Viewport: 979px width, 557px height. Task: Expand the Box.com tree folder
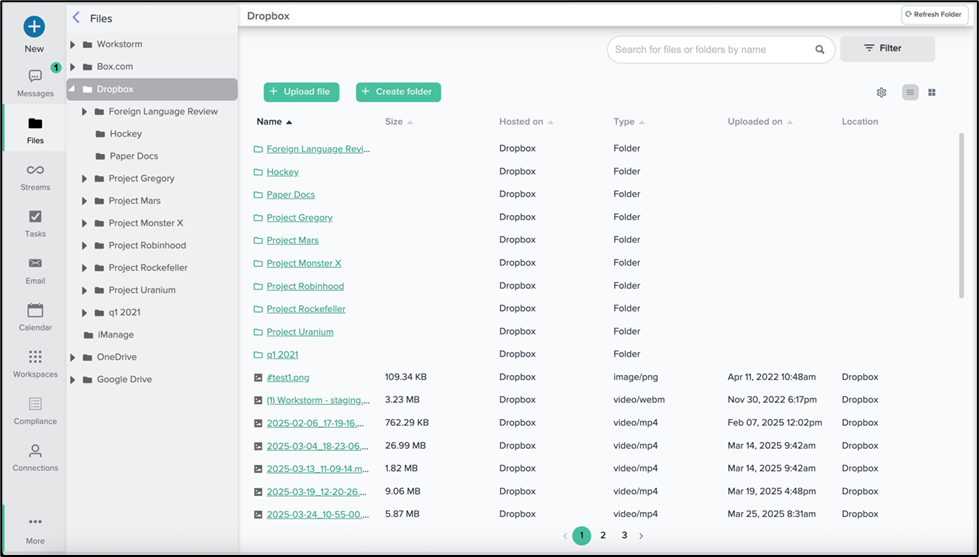(x=72, y=67)
